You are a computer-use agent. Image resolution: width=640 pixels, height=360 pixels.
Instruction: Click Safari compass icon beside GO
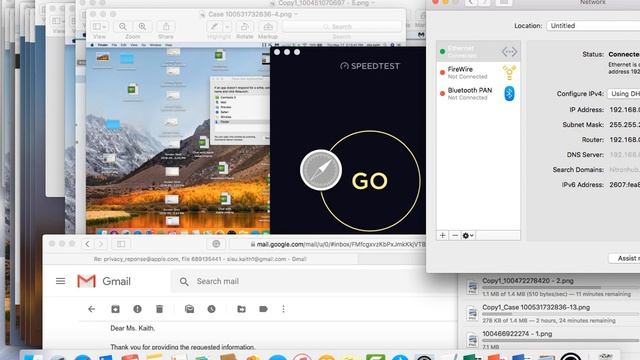point(321,170)
